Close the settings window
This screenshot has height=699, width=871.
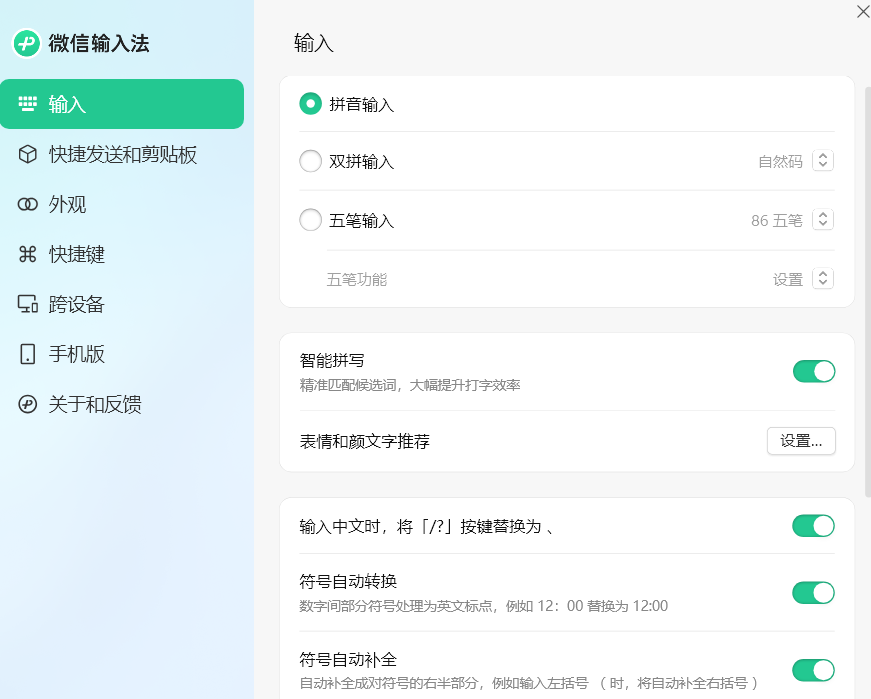tap(863, 11)
